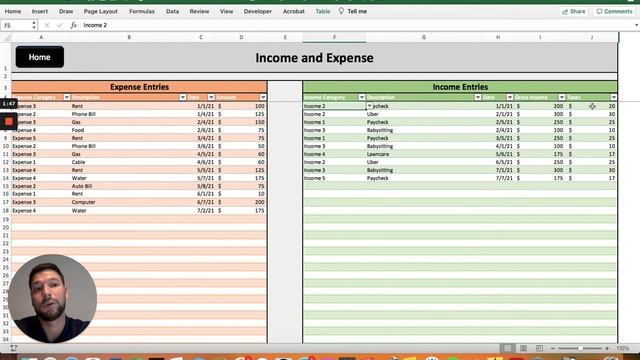Open the F5 cell validation dropdown arrow
Viewport: 640px width, 360px height.
pyautogui.click(x=369, y=106)
